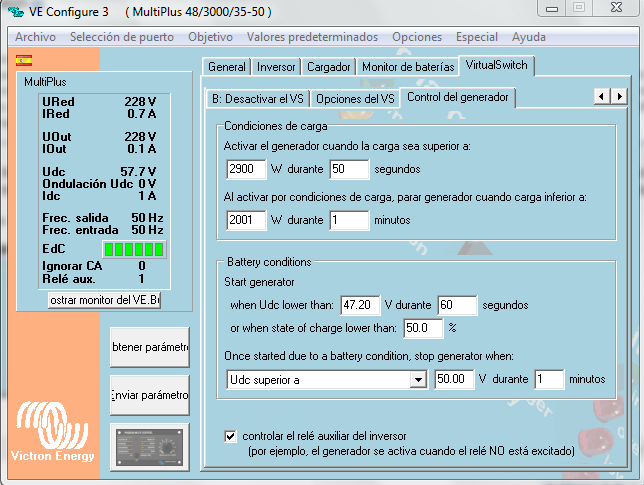Toggle control auxiliary relay checkbox
The height and width of the screenshot is (485, 644).
click(230, 436)
